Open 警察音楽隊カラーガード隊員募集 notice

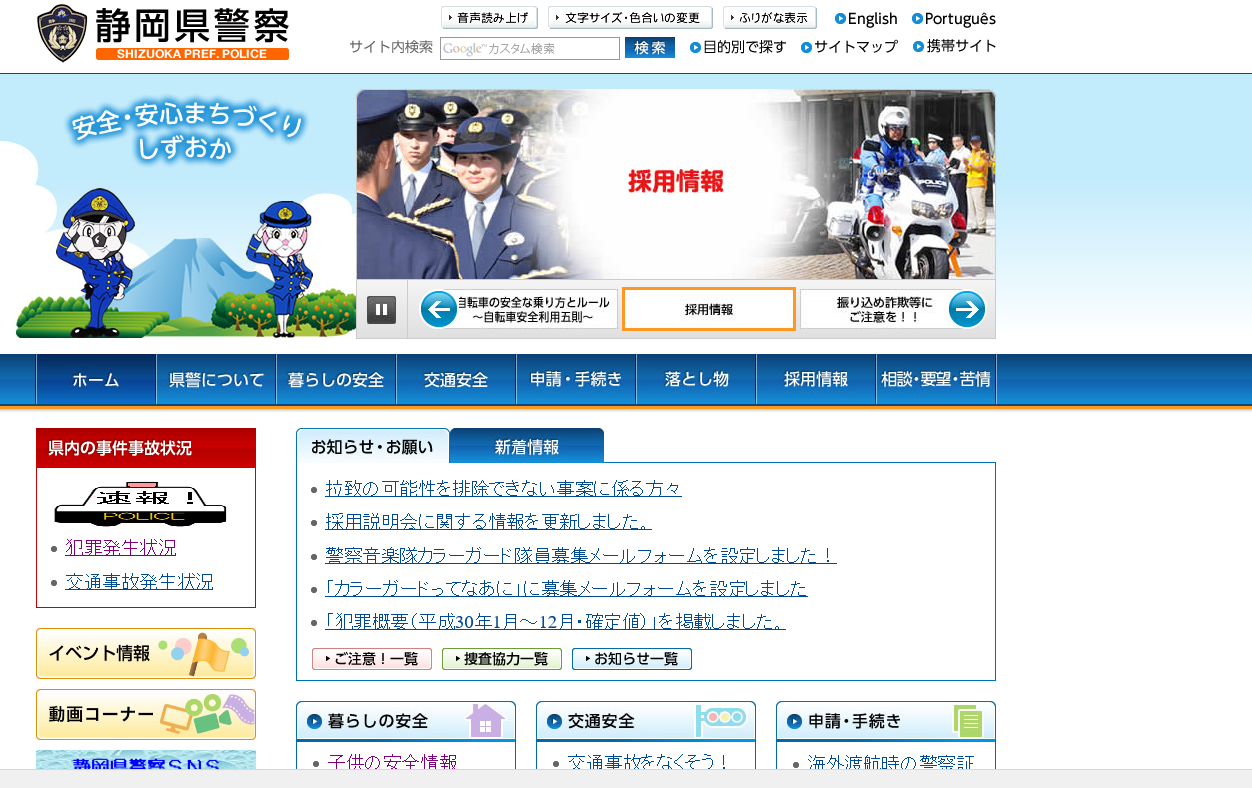(581, 555)
